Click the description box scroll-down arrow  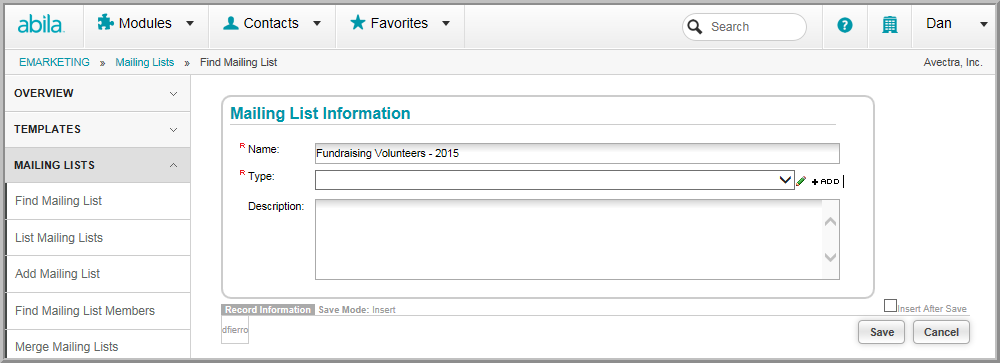[830, 257]
